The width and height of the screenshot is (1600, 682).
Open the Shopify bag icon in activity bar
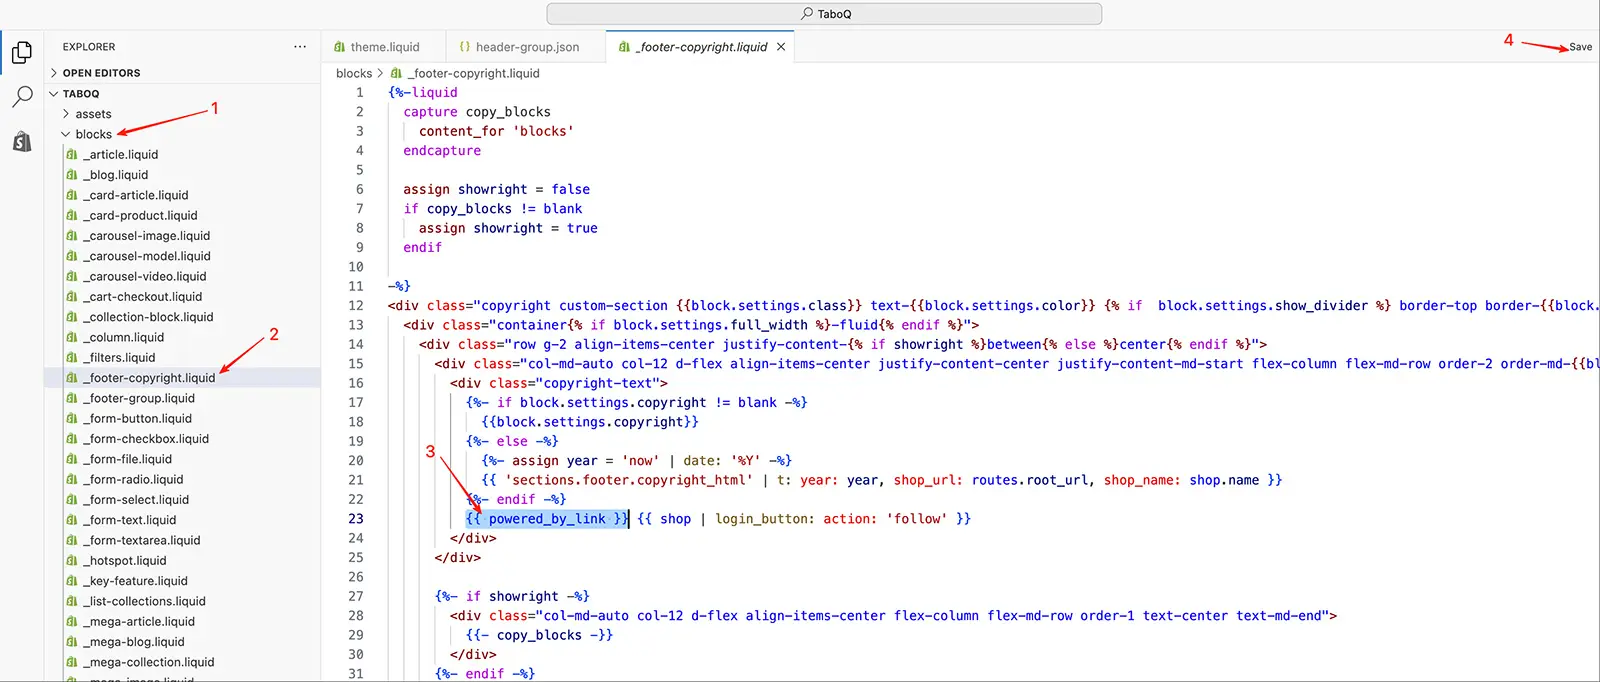click(x=22, y=141)
